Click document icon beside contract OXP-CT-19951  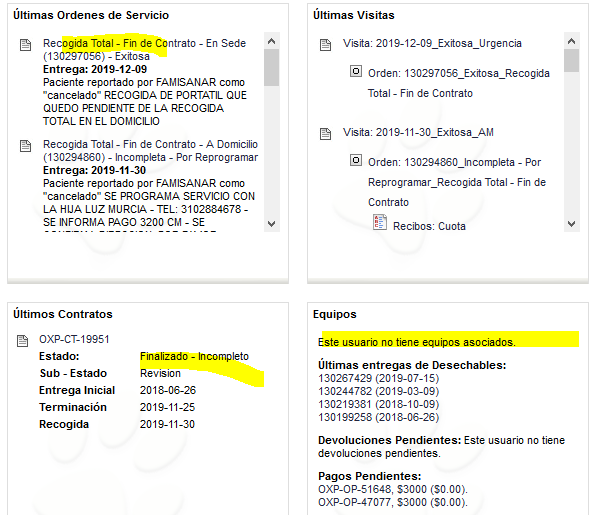(23, 341)
